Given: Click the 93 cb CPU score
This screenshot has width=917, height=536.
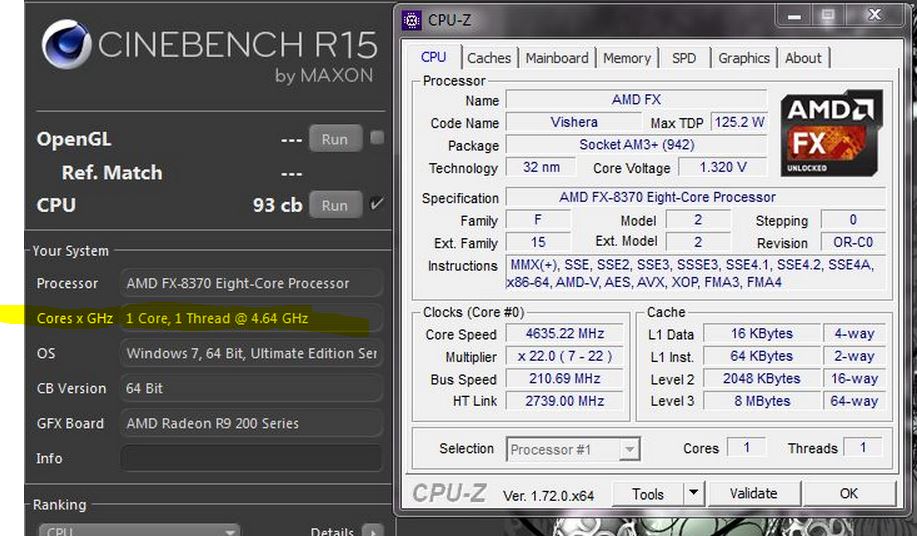Looking at the screenshot, I should click(277, 205).
